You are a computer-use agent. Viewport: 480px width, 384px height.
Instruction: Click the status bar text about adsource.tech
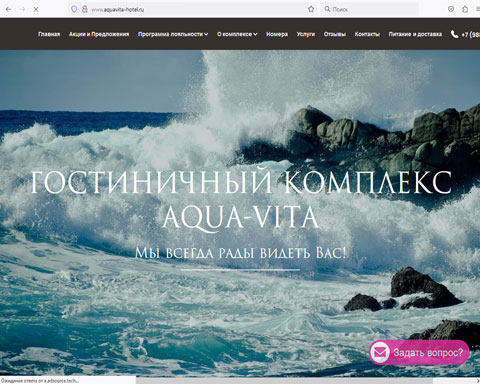tap(40, 380)
